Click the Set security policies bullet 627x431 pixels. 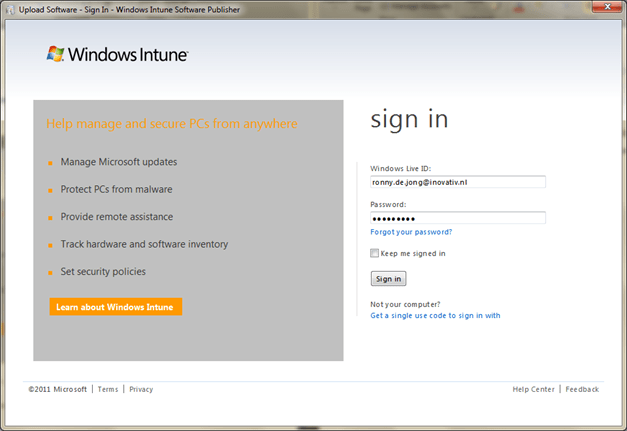(103, 271)
